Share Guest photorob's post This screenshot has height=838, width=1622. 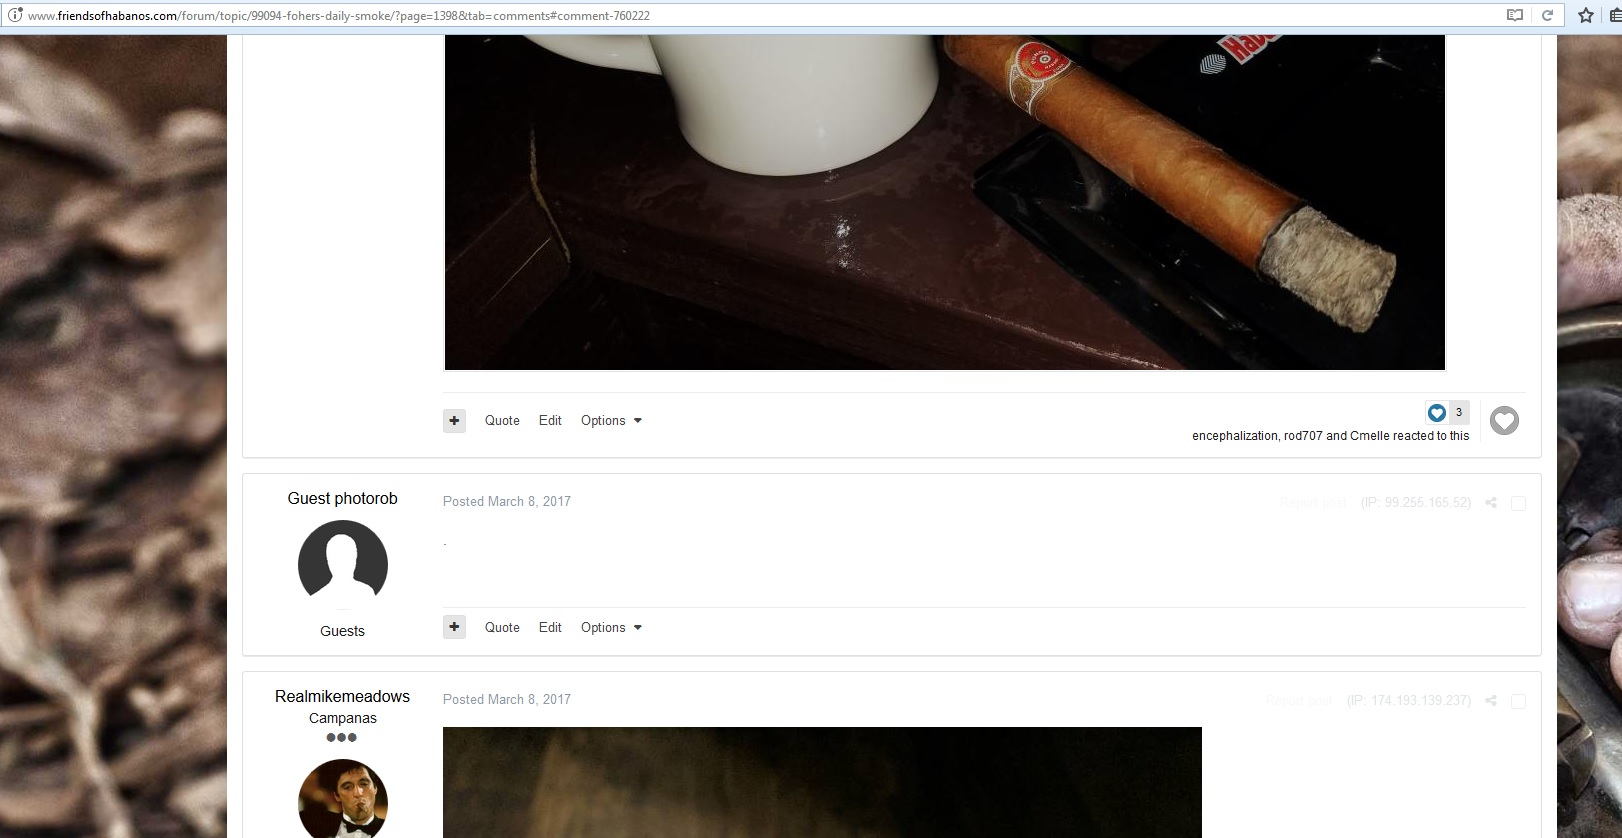(1491, 503)
